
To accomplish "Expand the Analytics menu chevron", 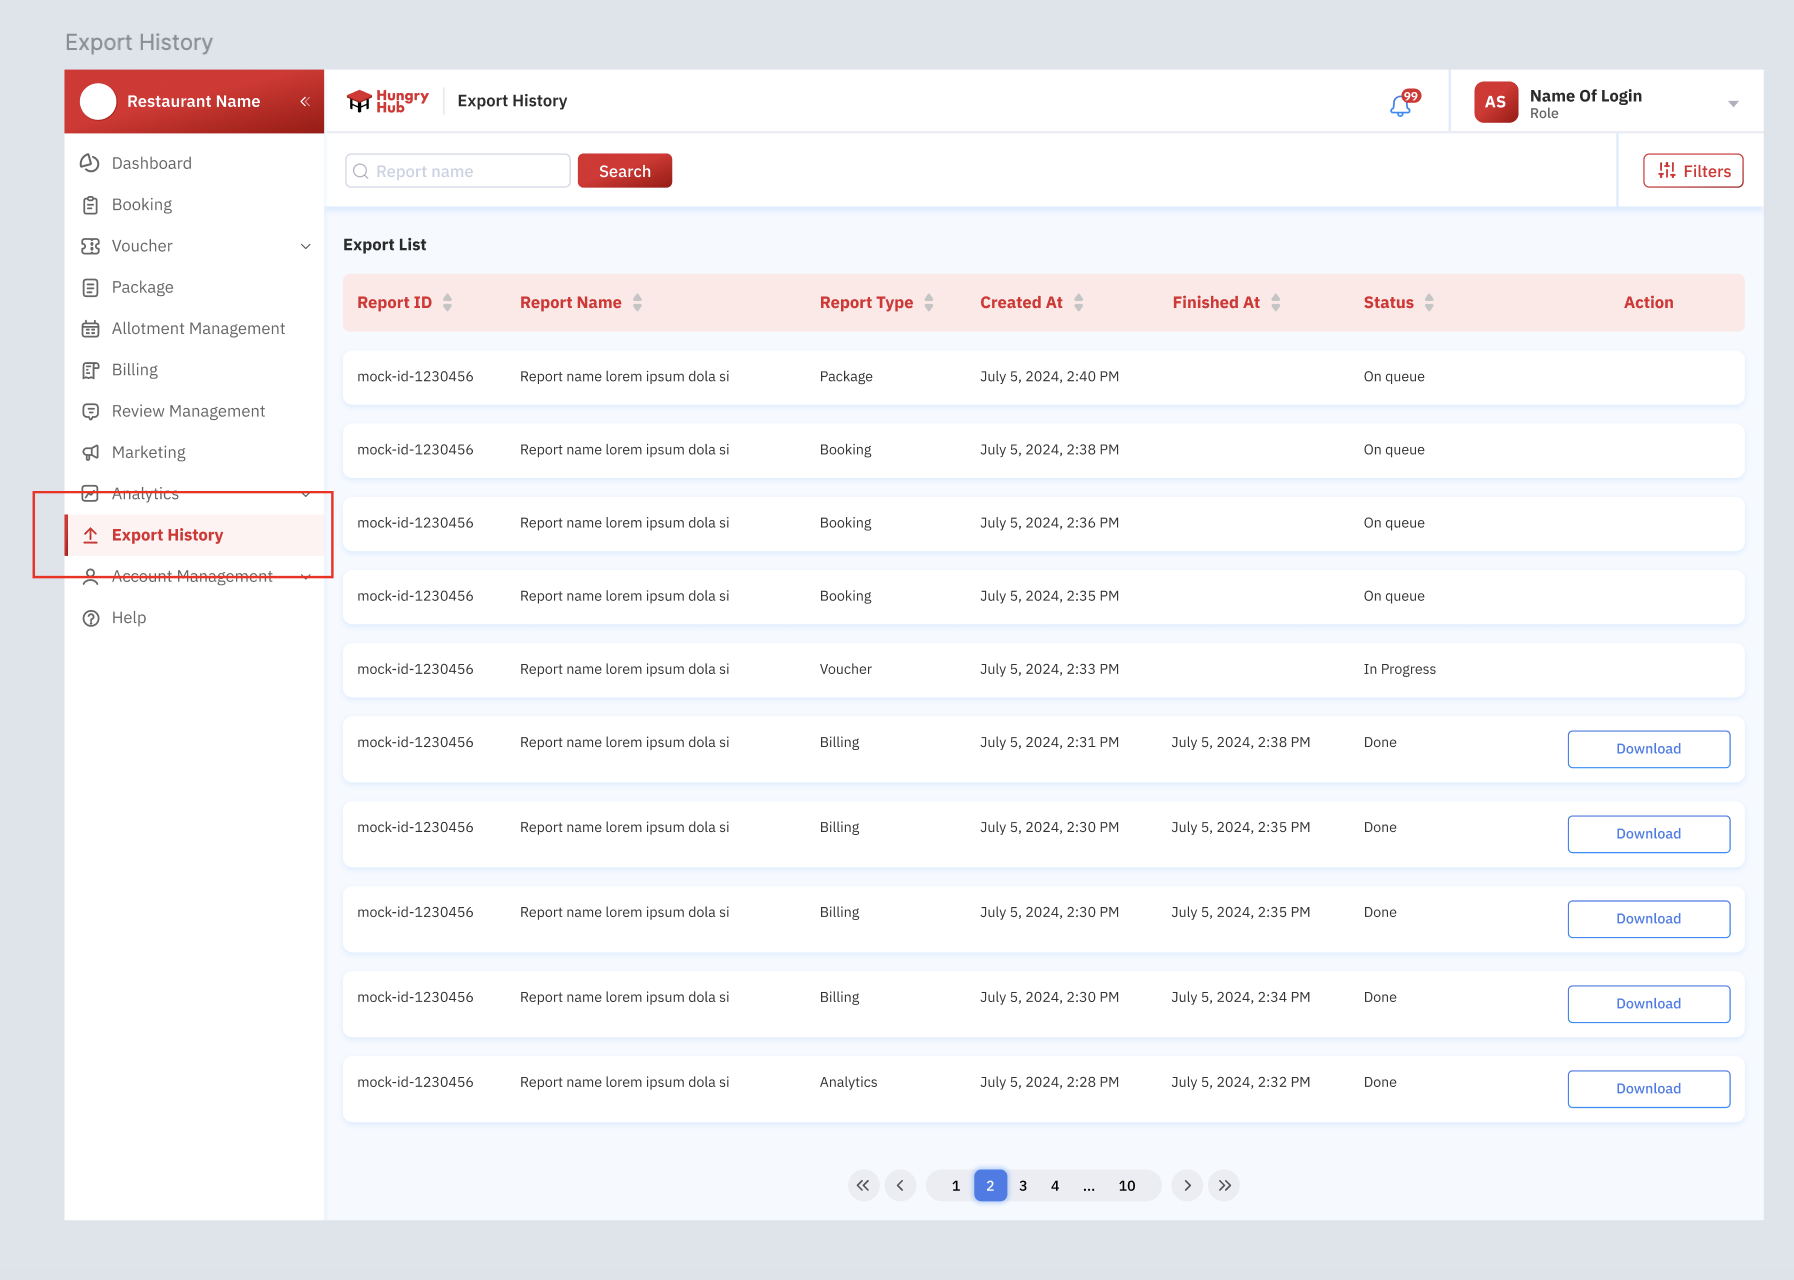I will [x=306, y=494].
